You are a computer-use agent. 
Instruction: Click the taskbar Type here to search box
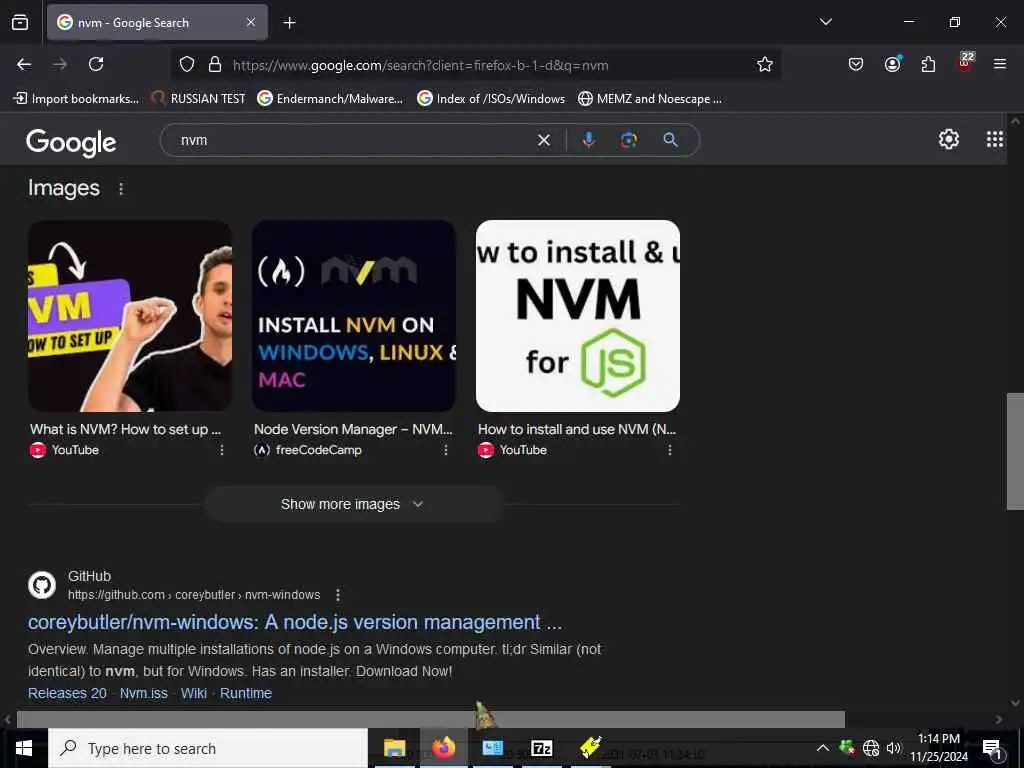coord(208,748)
